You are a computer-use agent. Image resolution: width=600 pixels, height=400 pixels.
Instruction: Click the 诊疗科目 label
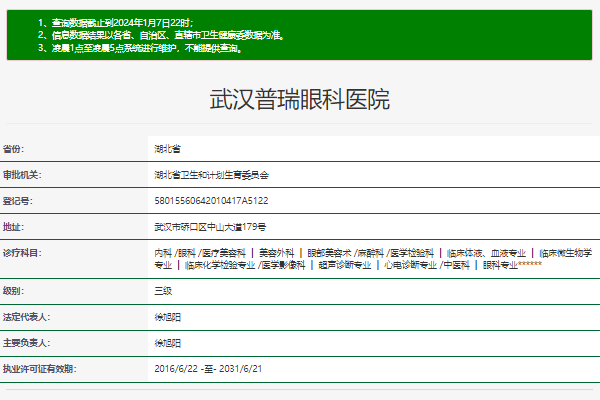[22, 253]
